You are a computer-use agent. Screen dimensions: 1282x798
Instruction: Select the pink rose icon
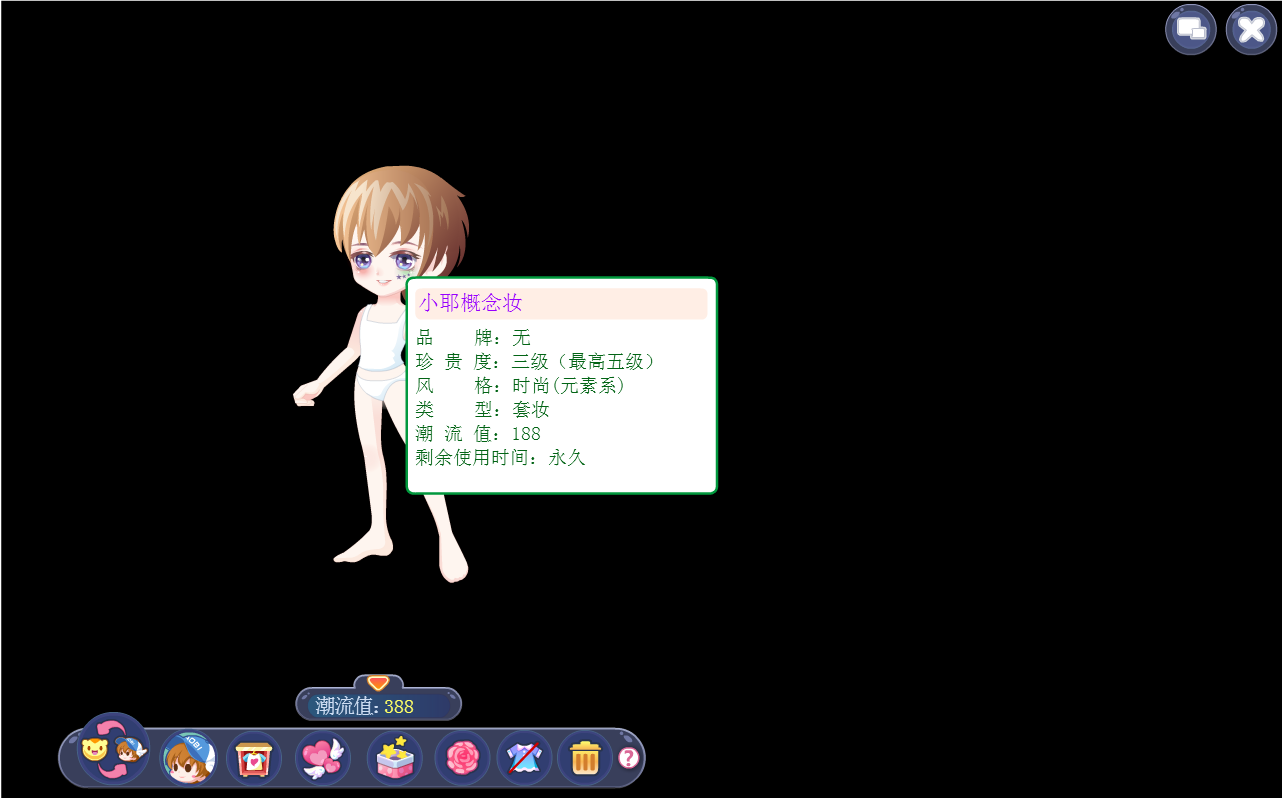(x=462, y=759)
